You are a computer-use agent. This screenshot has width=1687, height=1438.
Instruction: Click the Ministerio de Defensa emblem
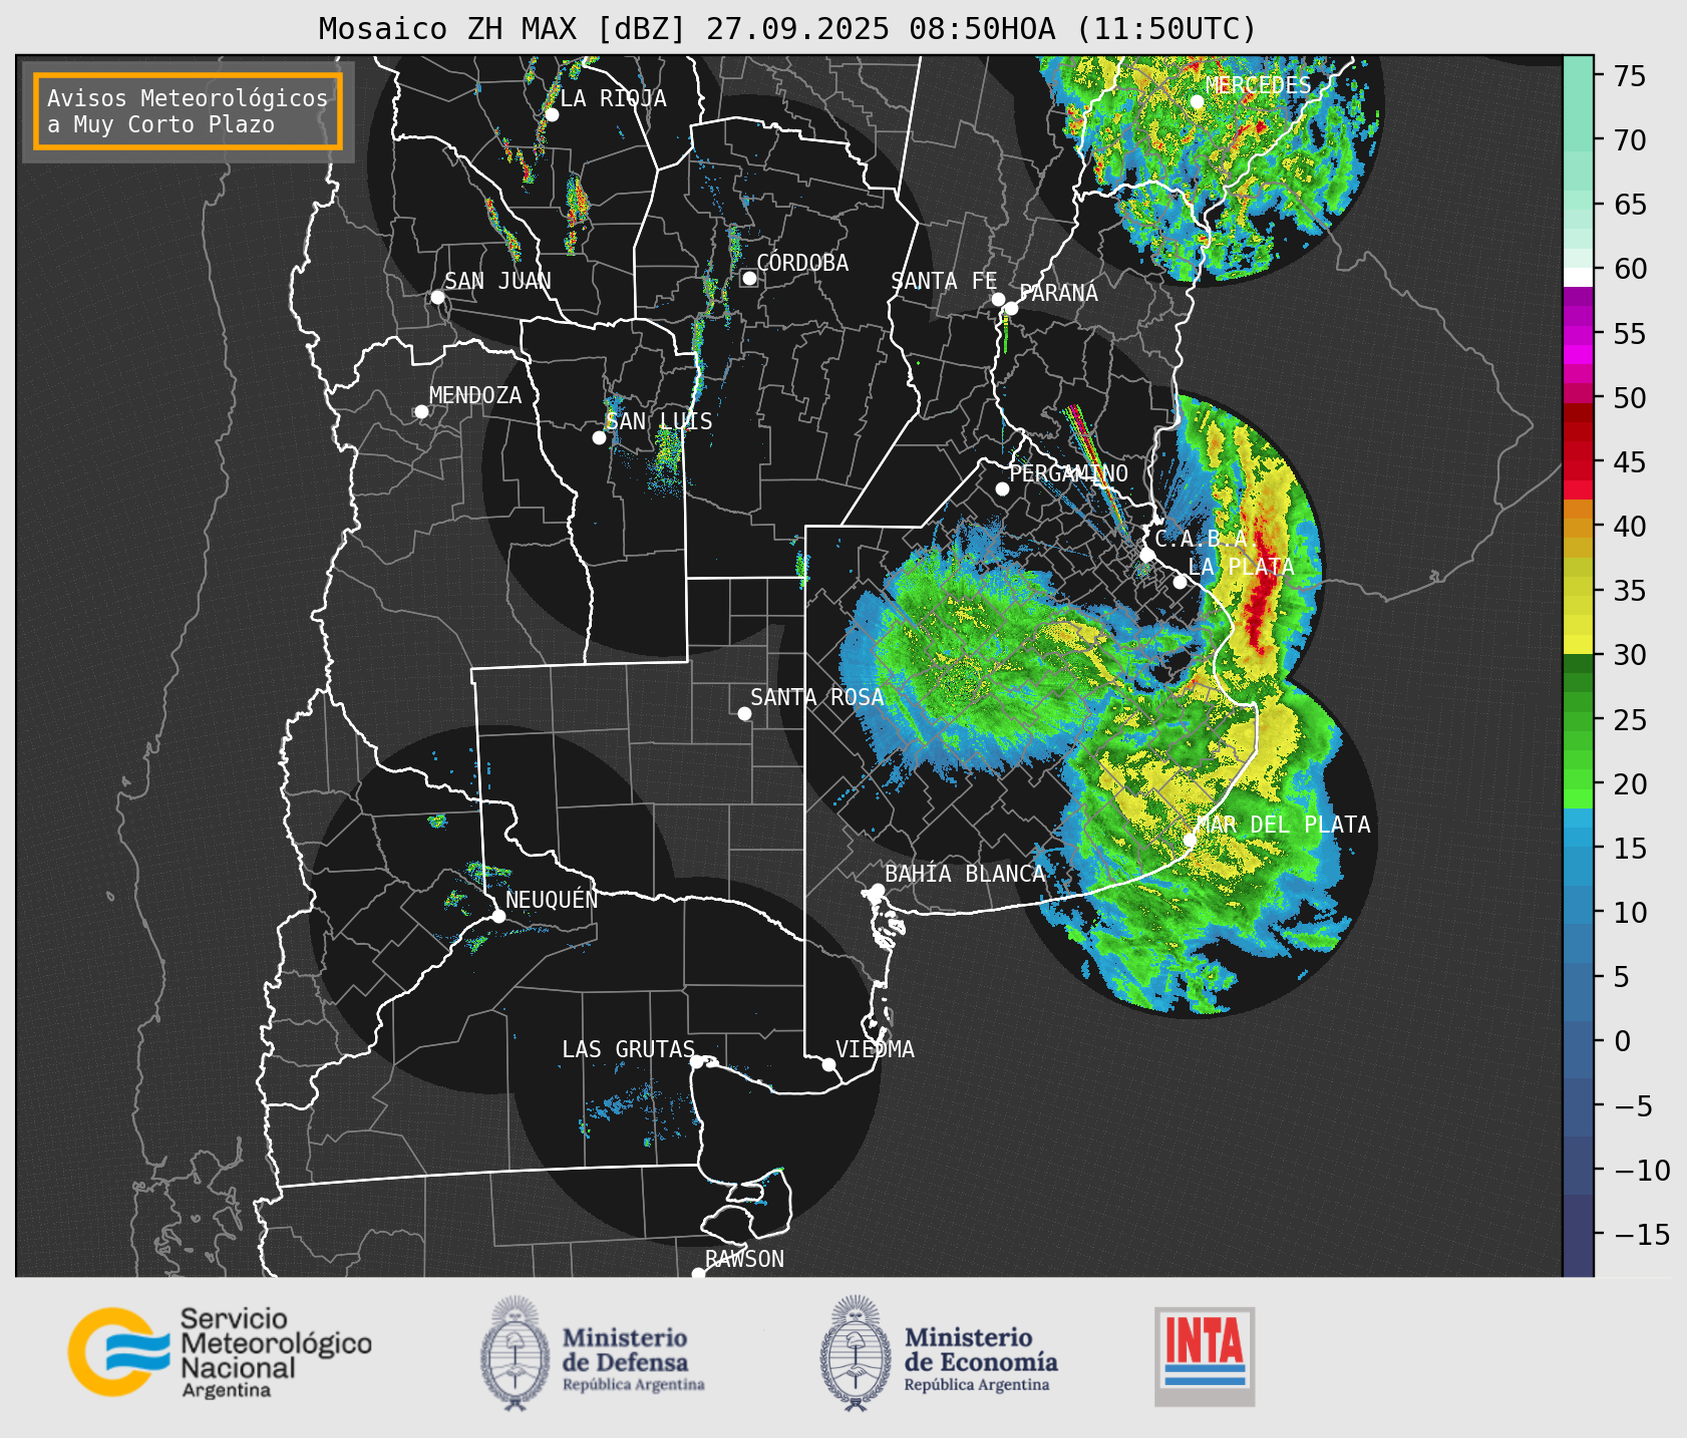tap(515, 1353)
